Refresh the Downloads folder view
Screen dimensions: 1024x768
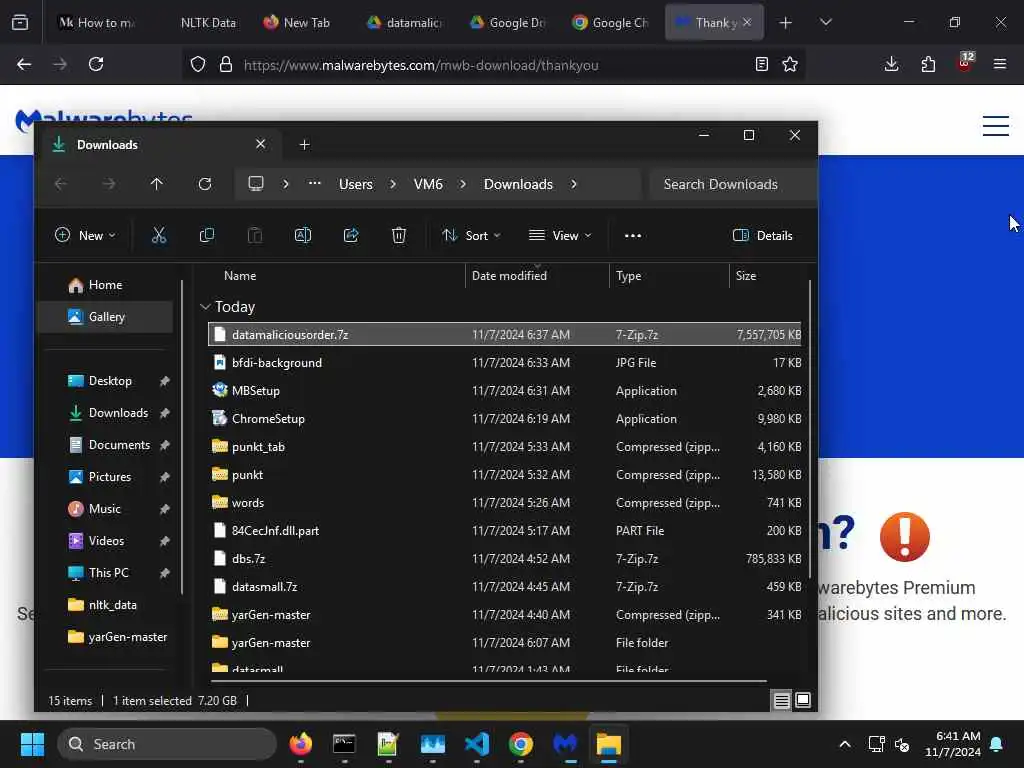pos(205,184)
